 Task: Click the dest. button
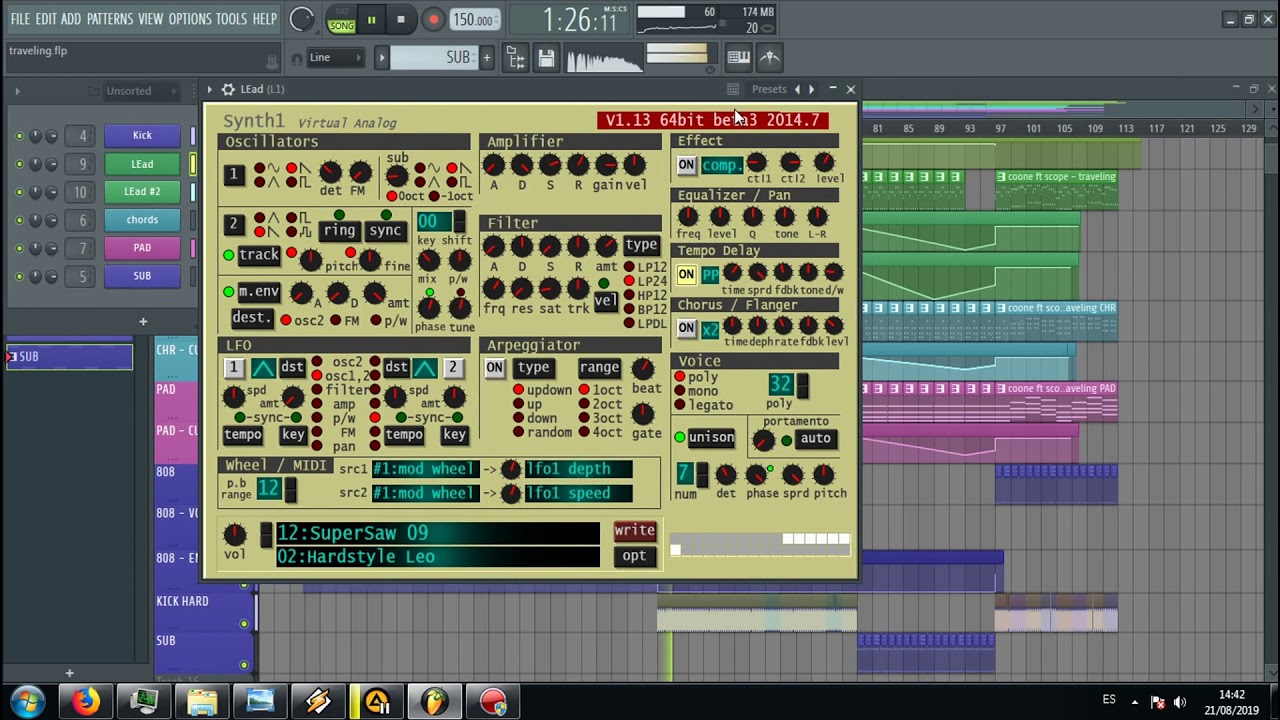point(251,318)
